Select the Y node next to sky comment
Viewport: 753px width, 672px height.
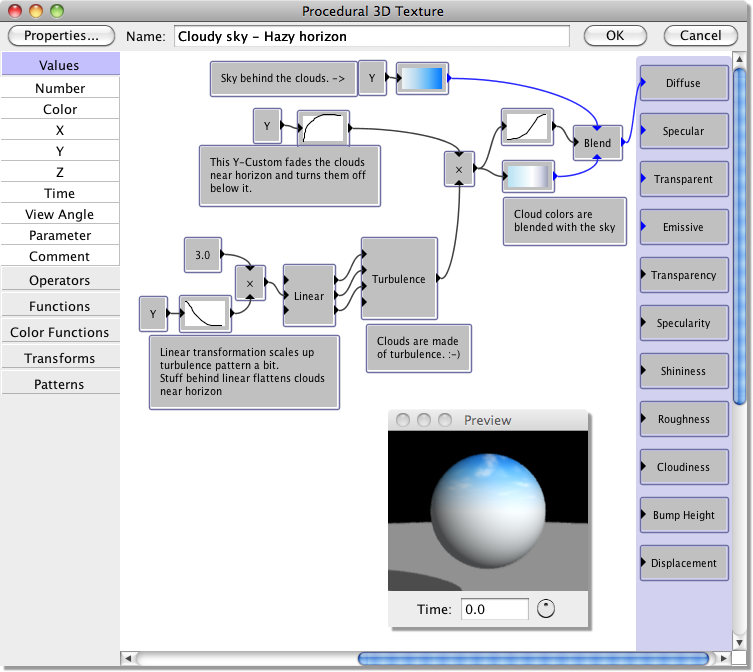tap(373, 78)
